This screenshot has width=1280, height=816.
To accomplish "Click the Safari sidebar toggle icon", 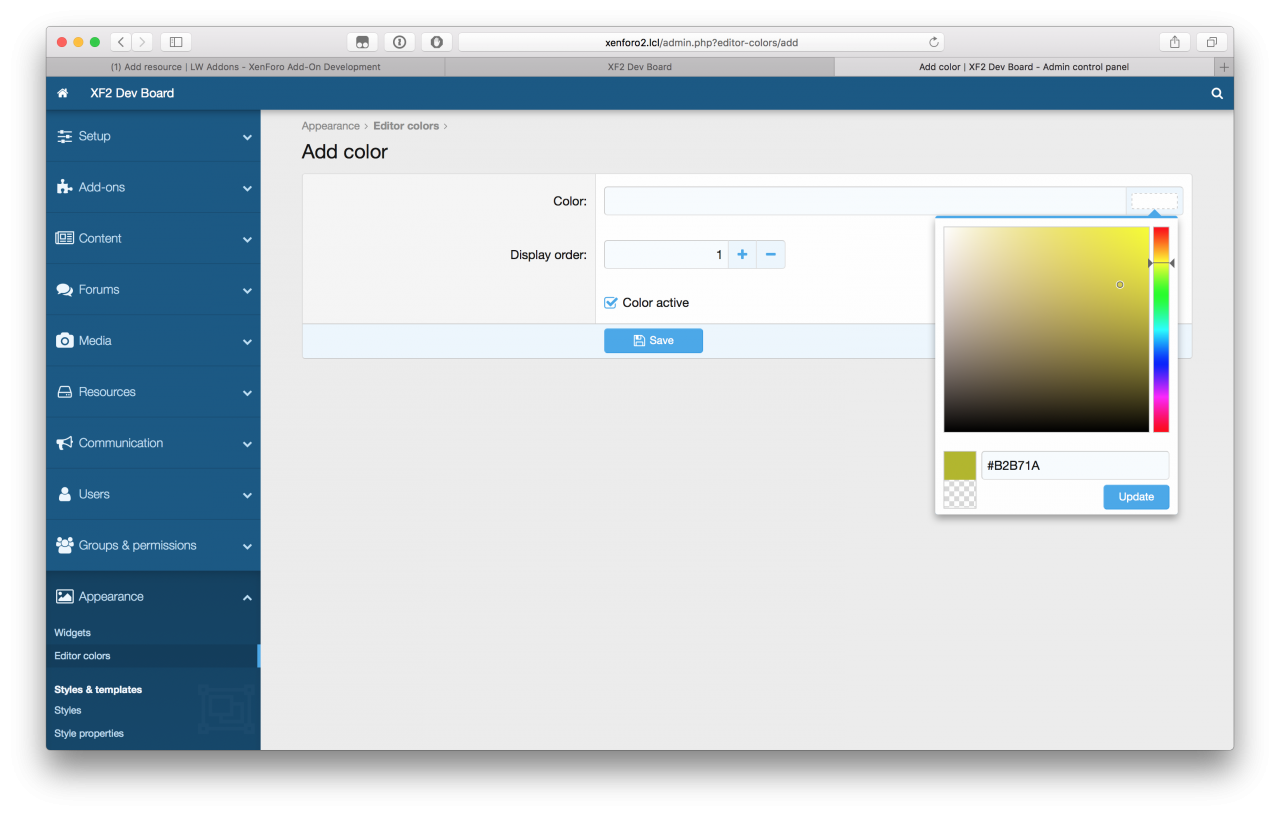I will coord(176,42).
